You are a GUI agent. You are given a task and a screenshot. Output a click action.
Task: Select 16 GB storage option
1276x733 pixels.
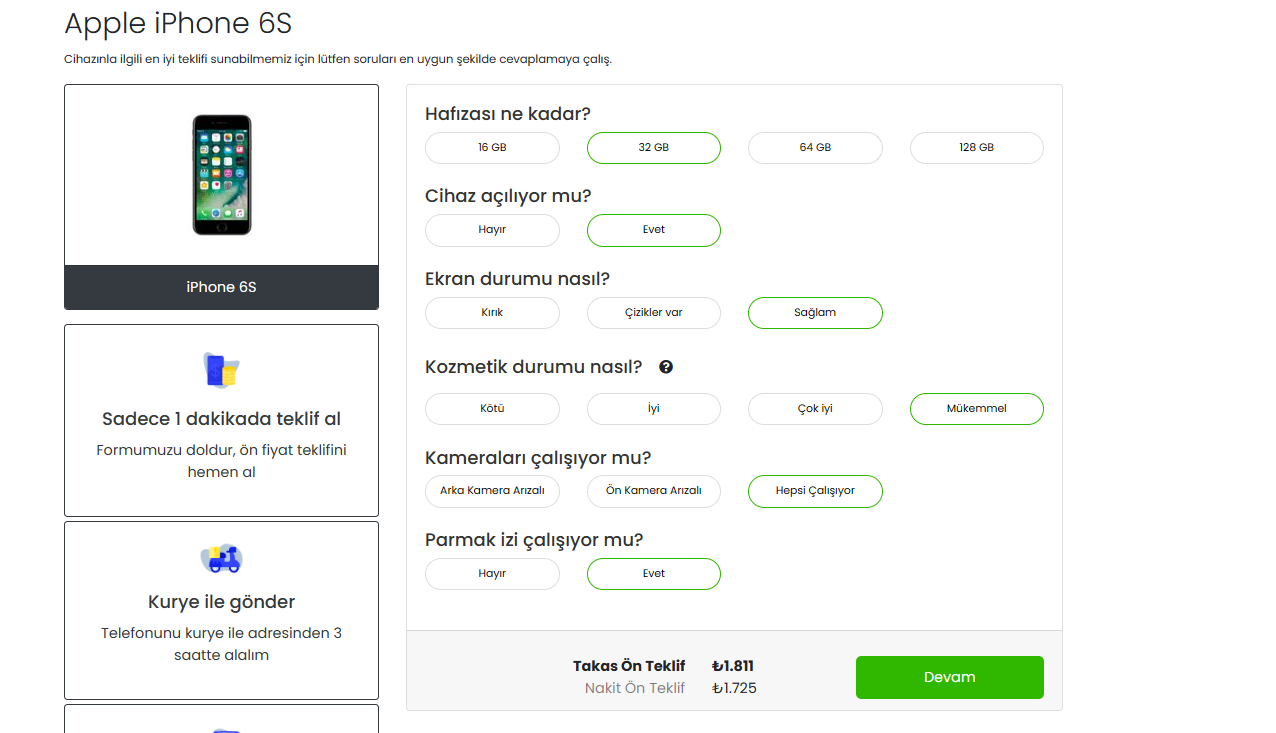[492, 148]
